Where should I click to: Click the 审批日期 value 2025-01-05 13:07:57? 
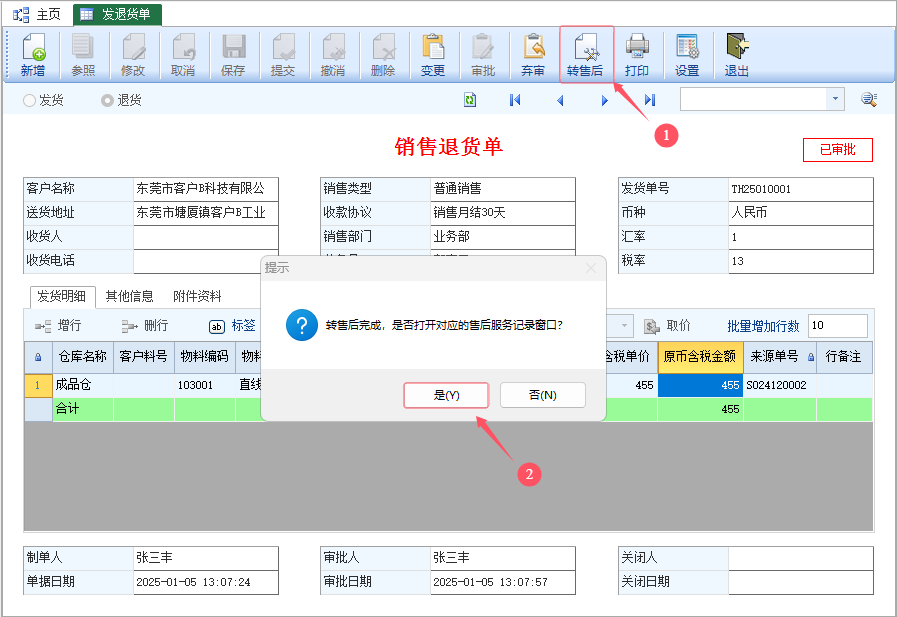503,582
